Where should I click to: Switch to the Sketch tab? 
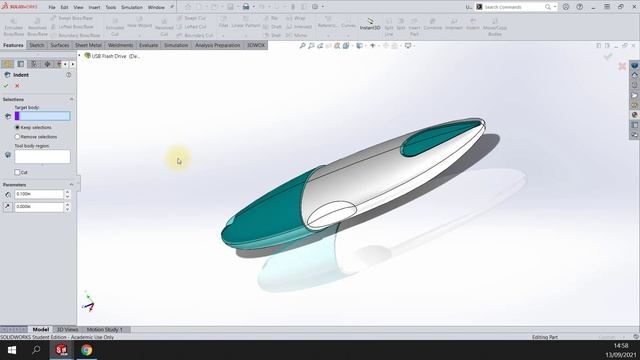(37, 45)
